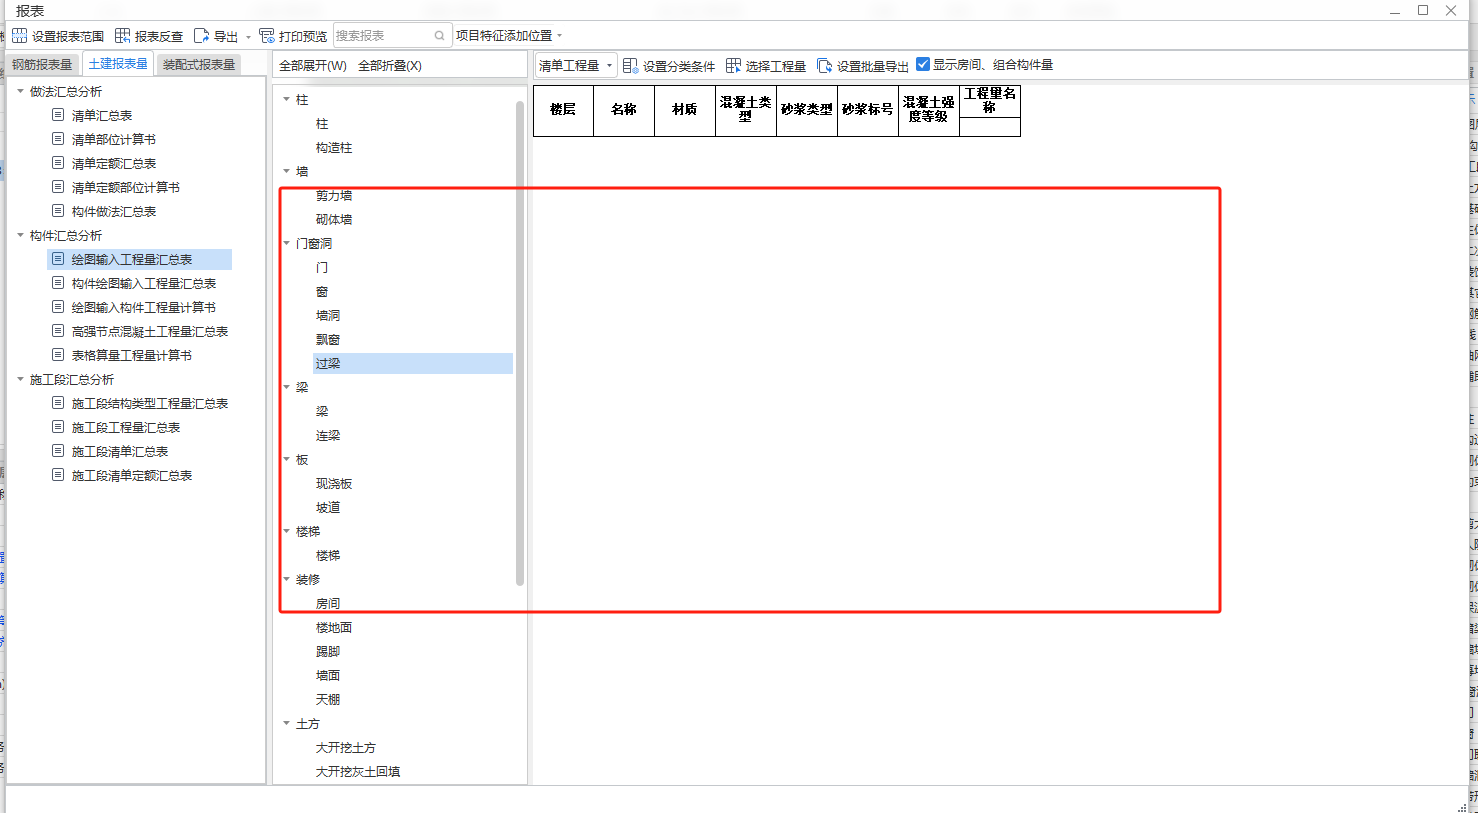Click the document icon beside 施工段清单定额汇总表
This screenshot has height=813, width=1478.
coord(58,475)
